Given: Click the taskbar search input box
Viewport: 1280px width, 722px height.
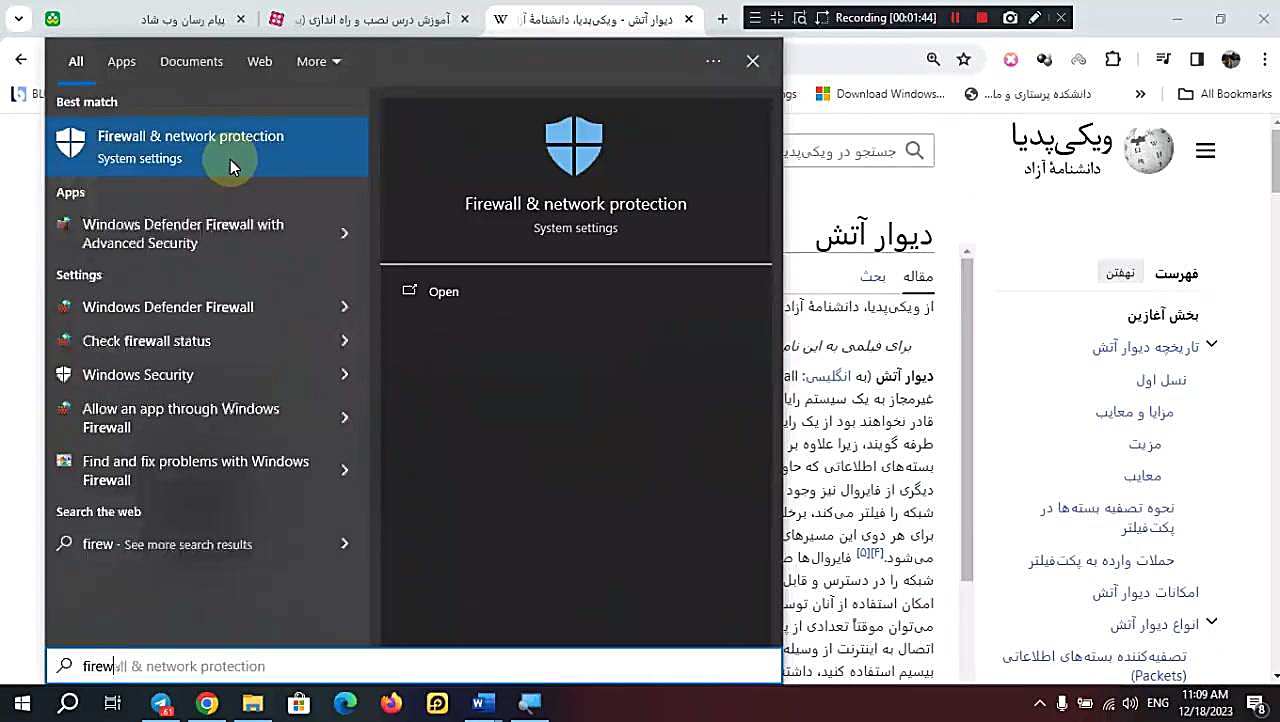Looking at the screenshot, I should pyautogui.click(x=414, y=666).
